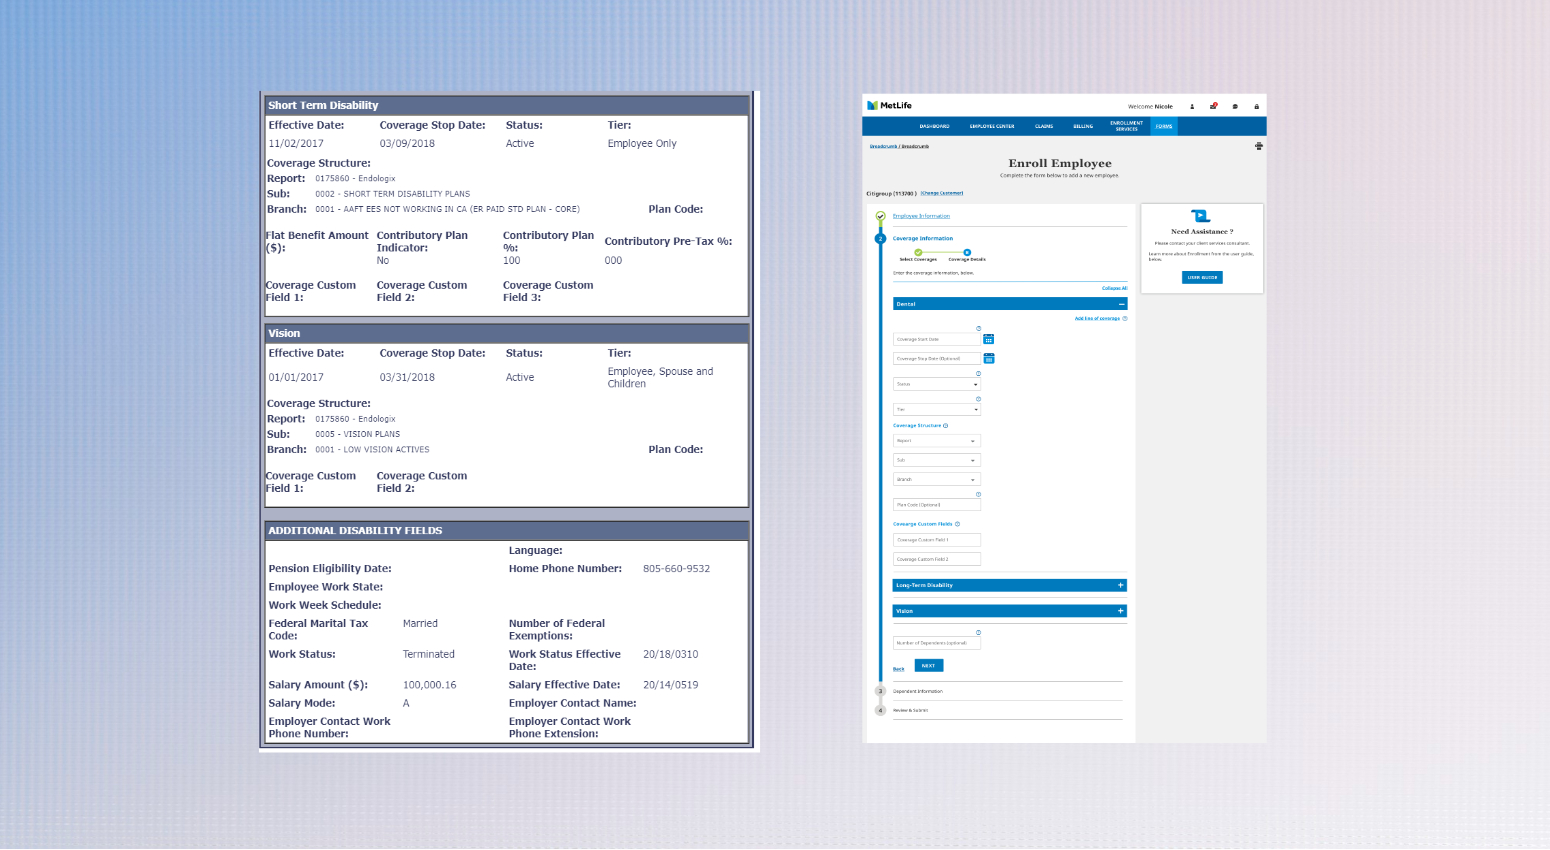Screen dimensions: 1550x850
Task: Click the lock icon in header
Action: [x=1256, y=106]
